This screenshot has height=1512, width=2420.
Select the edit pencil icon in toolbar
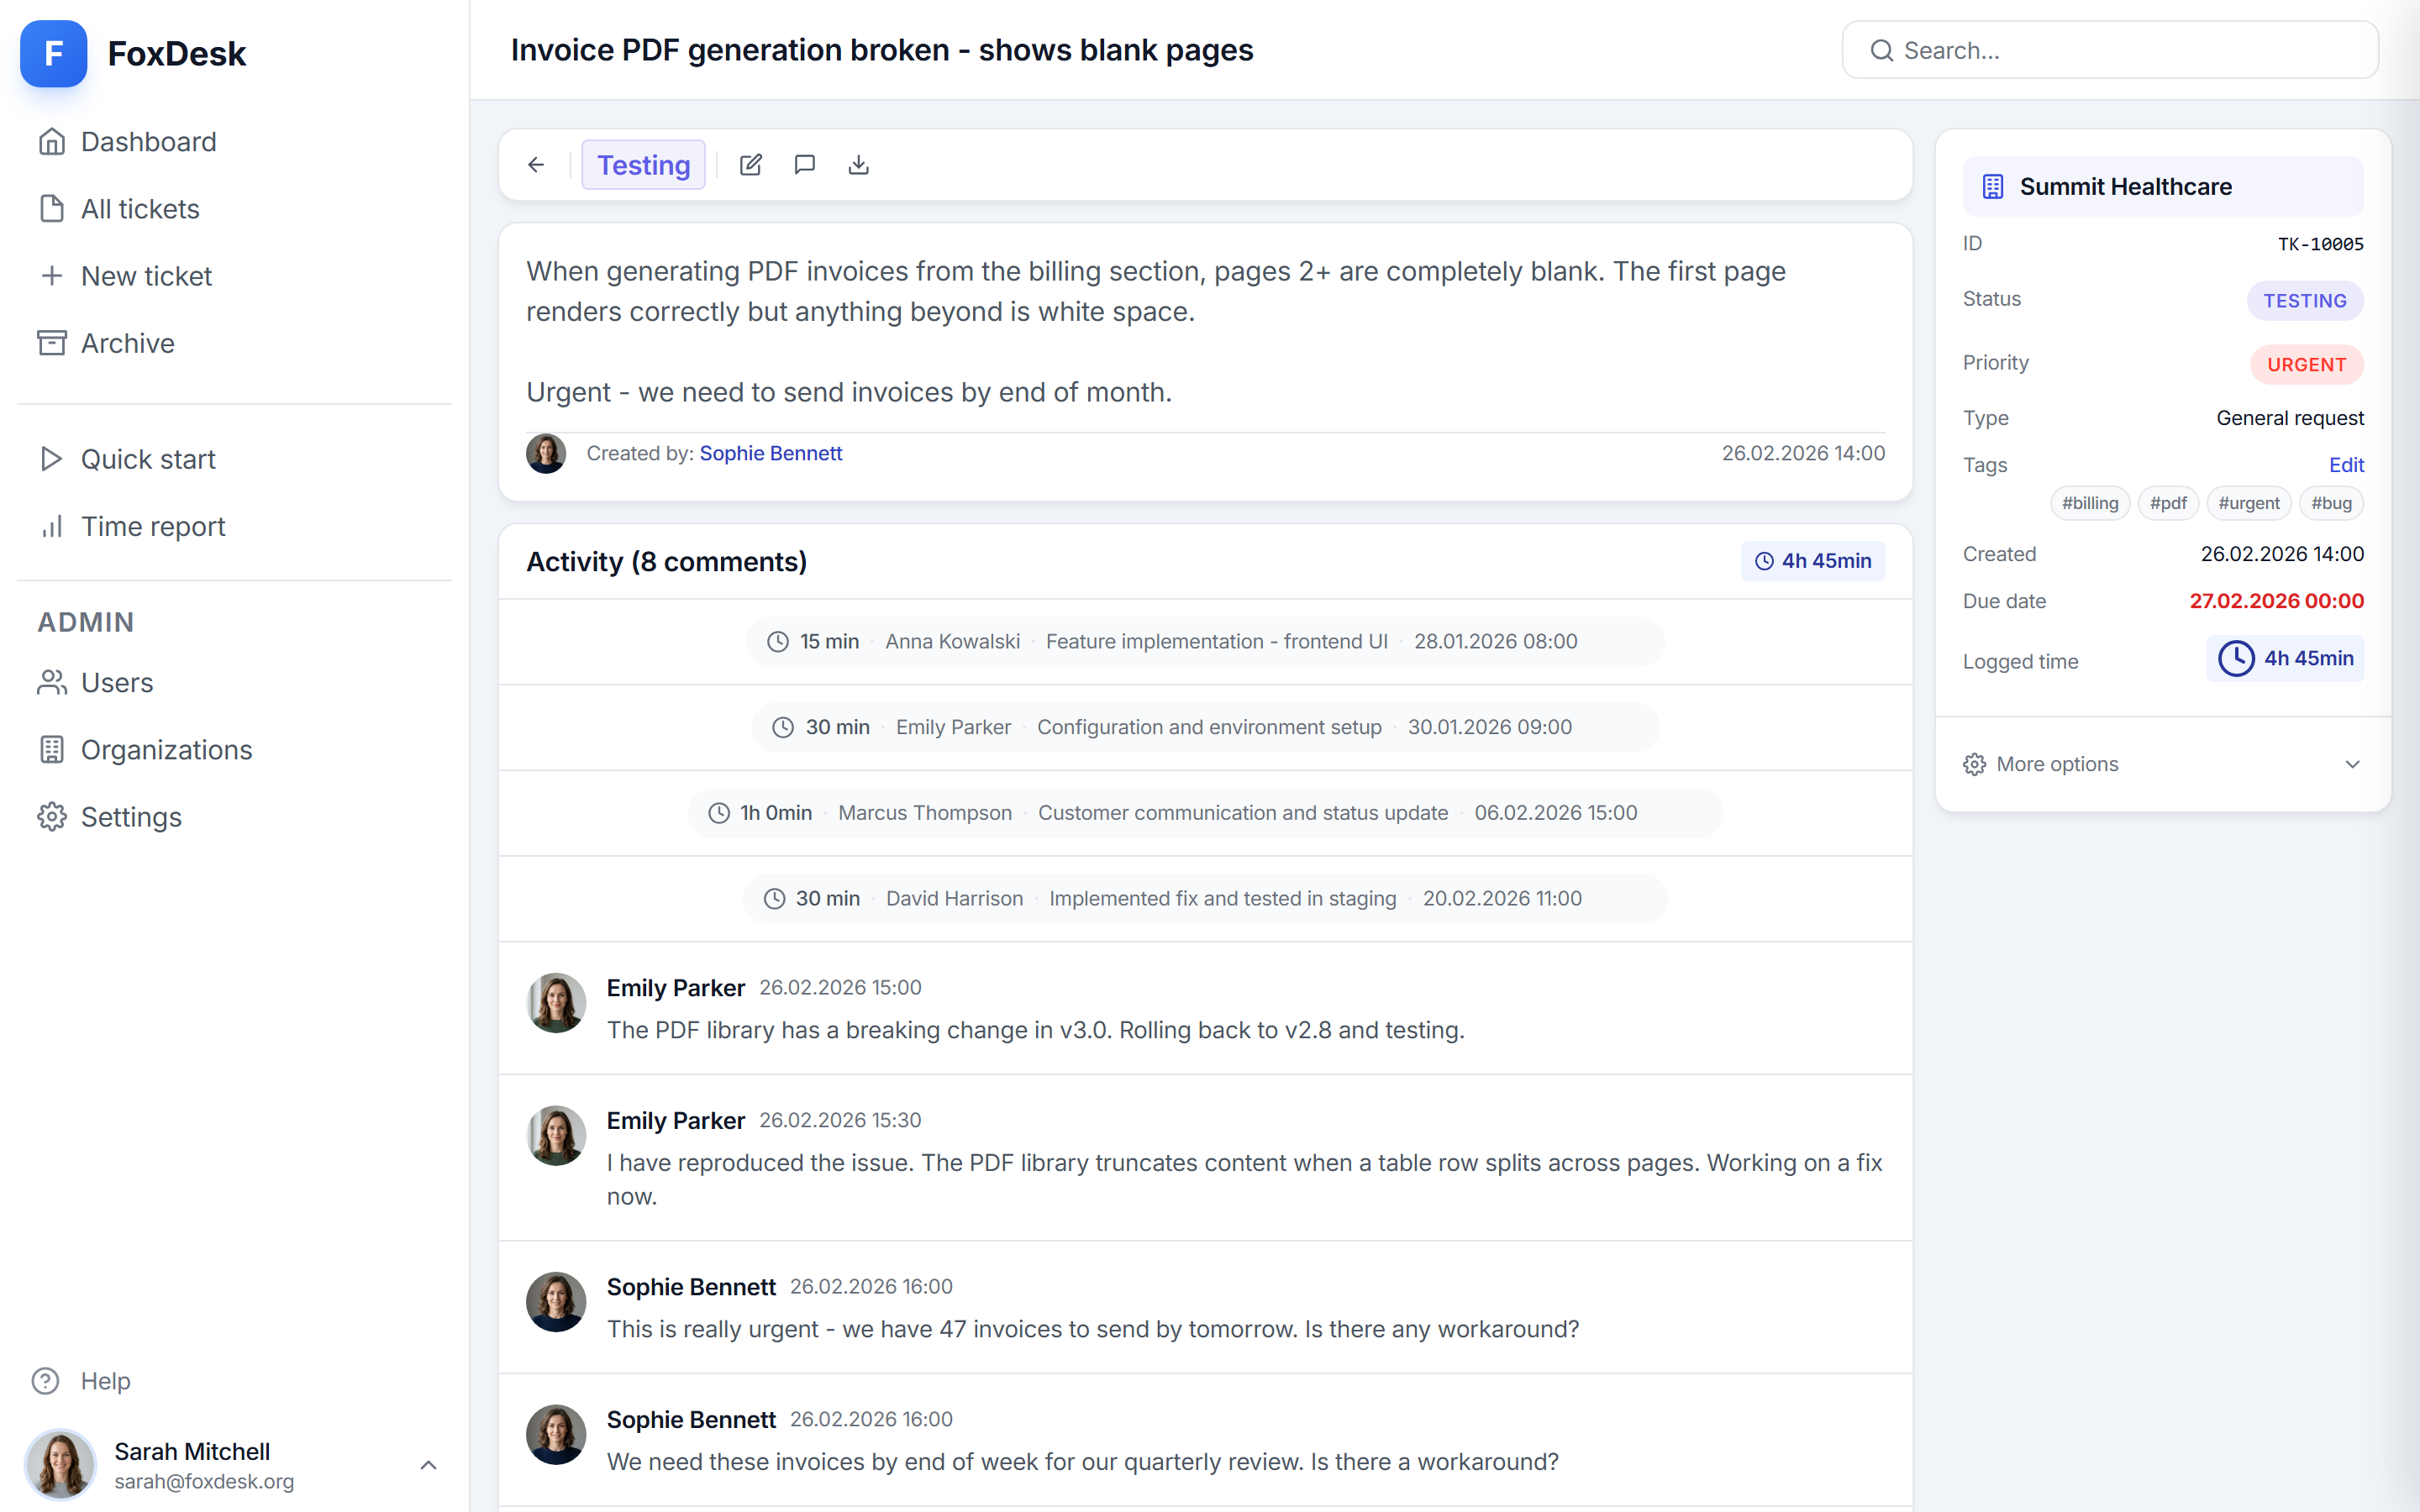tap(751, 164)
